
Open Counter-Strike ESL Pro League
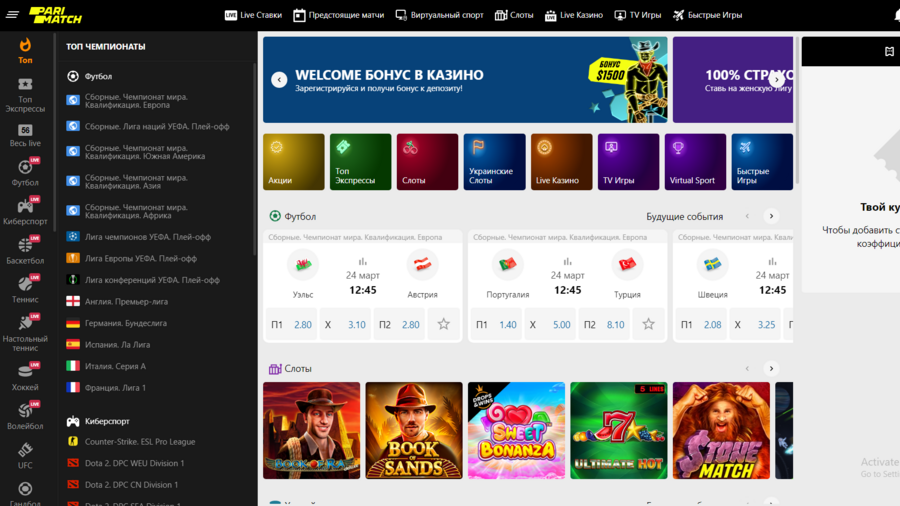(139, 441)
